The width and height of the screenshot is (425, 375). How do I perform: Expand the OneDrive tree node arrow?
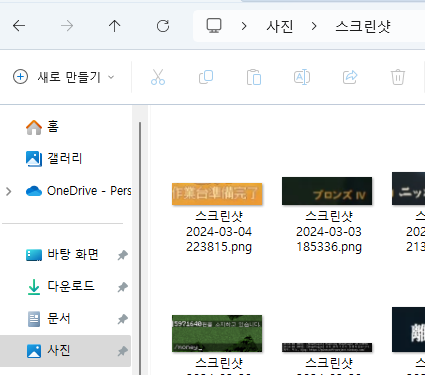(9, 191)
